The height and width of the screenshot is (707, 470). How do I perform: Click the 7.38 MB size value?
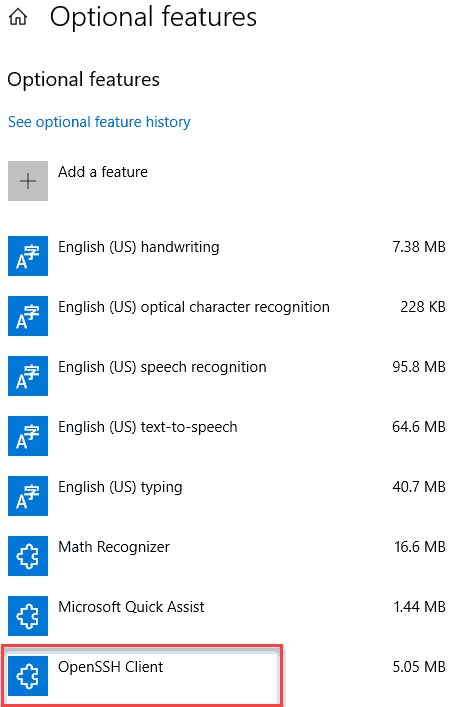click(419, 247)
